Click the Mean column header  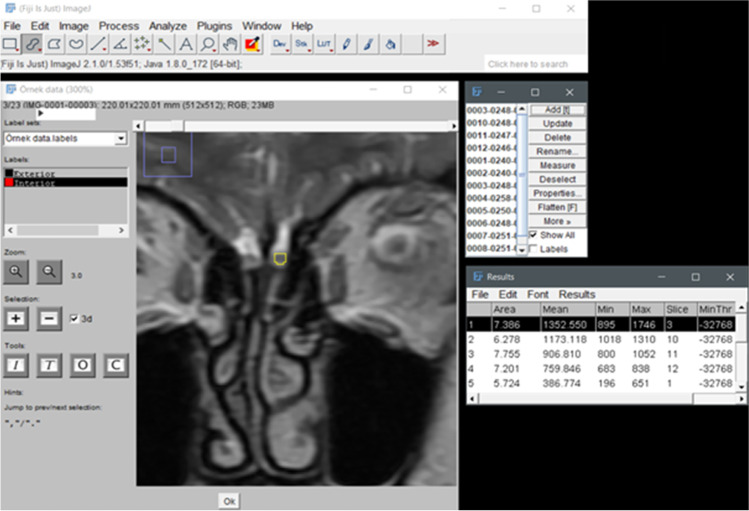click(x=567, y=309)
